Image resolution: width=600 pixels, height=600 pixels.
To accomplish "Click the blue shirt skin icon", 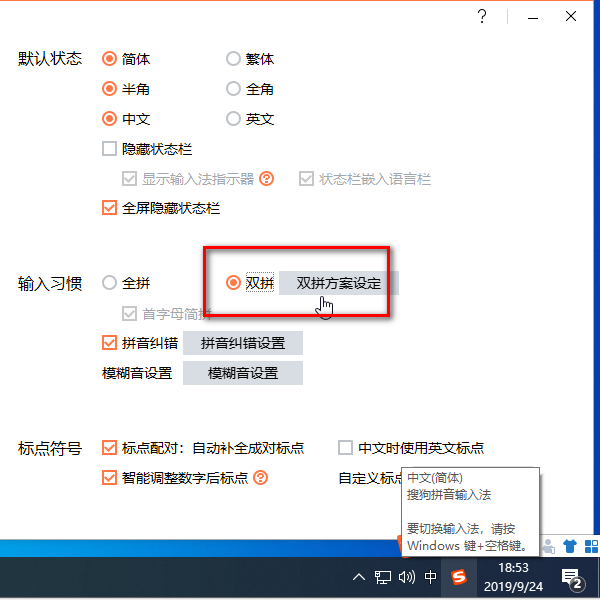I will [569, 546].
